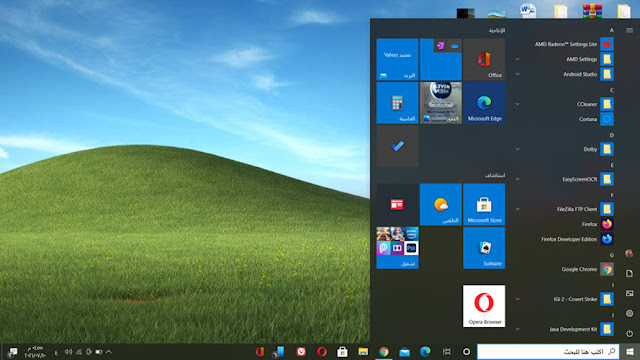Viewport: 640px width, 360px height.
Task: Launch the Opera Browser tile
Action: [x=484, y=306]
